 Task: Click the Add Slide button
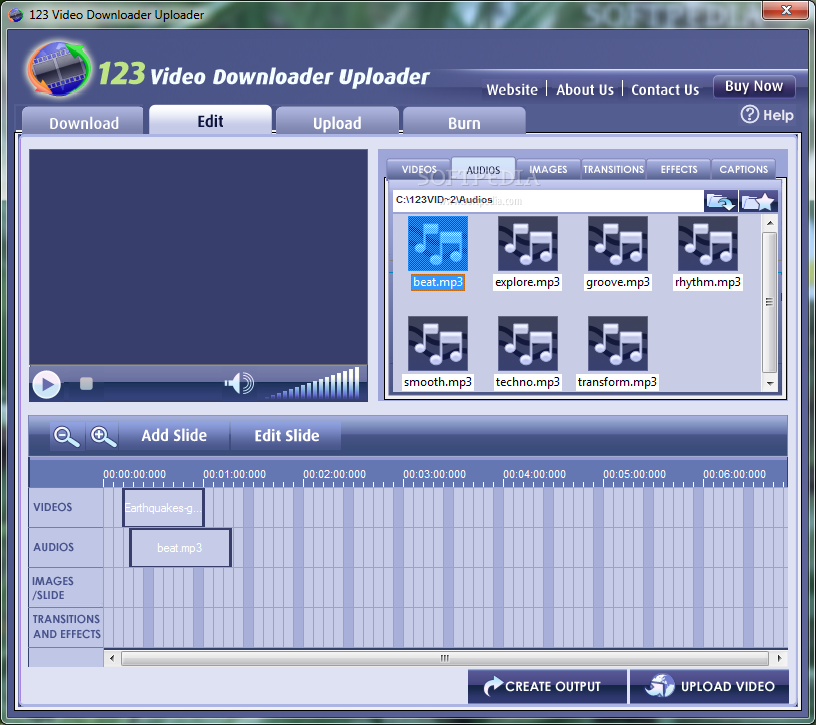pos(174,436)
